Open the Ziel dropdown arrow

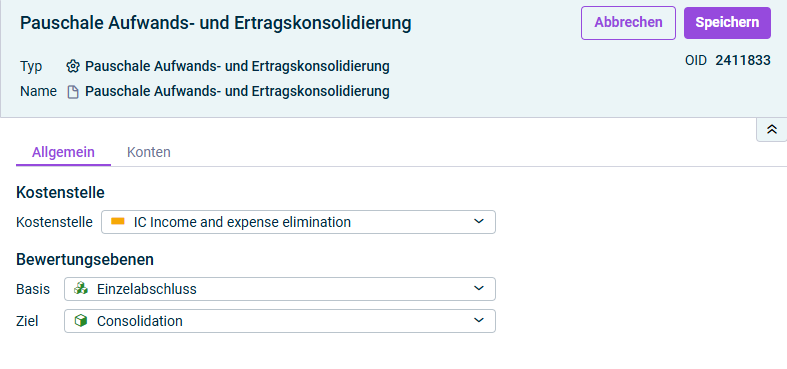click(x=479, y=321)
